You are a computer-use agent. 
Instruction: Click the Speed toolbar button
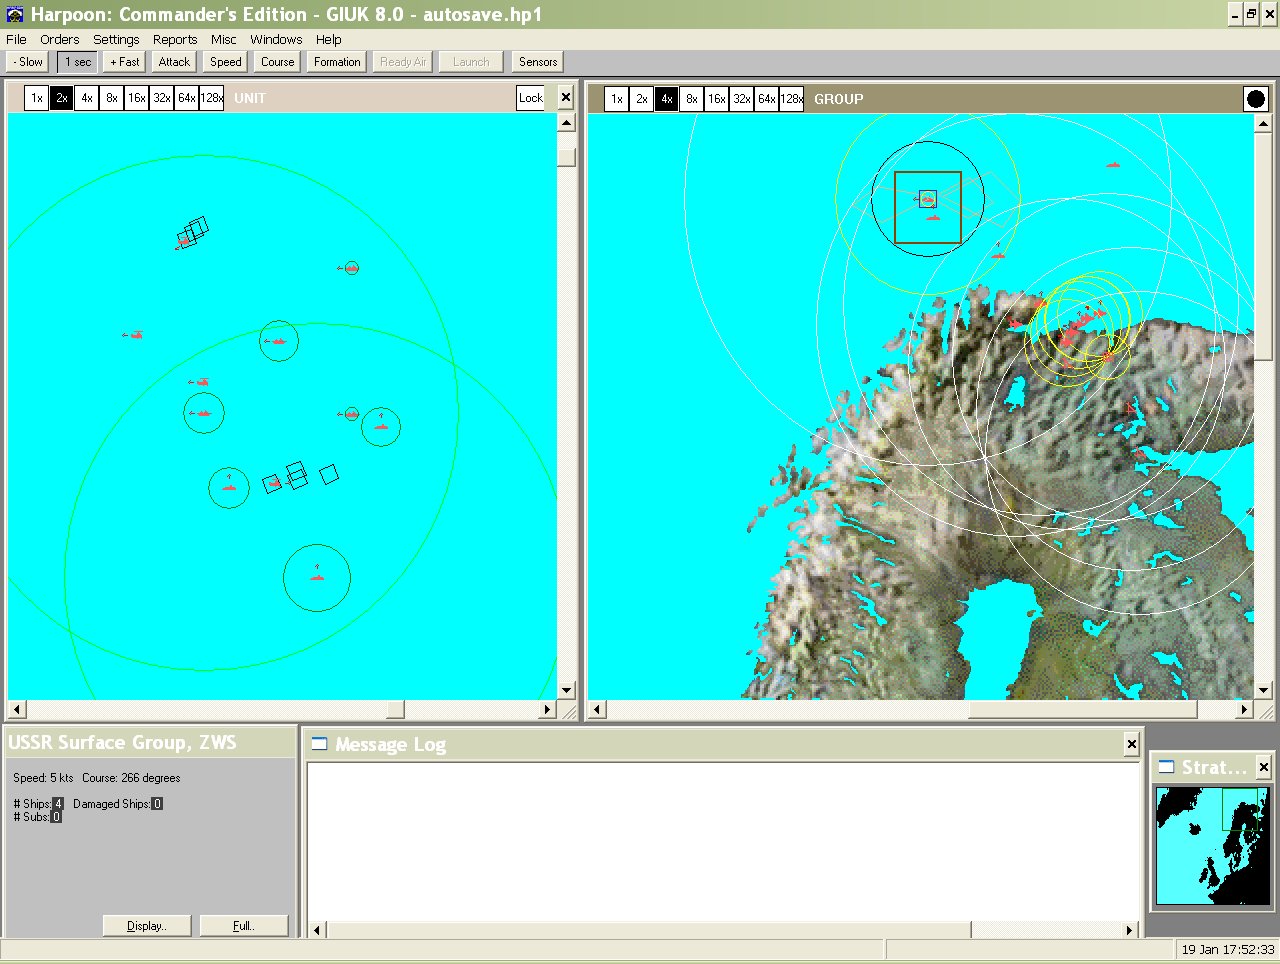(x=226, y=62)
